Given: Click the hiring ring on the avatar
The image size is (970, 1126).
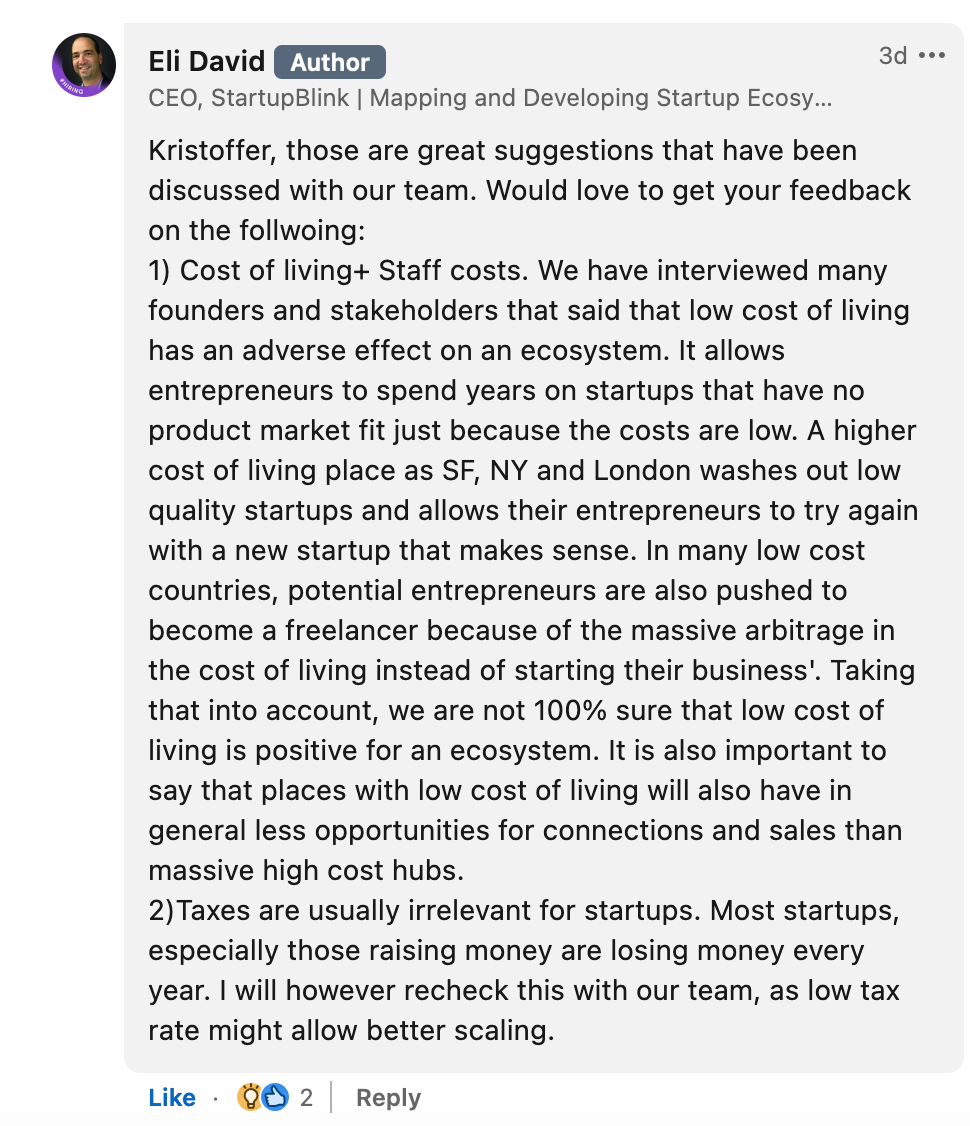Looking at the screenshot, I should [x=70, y=88].
